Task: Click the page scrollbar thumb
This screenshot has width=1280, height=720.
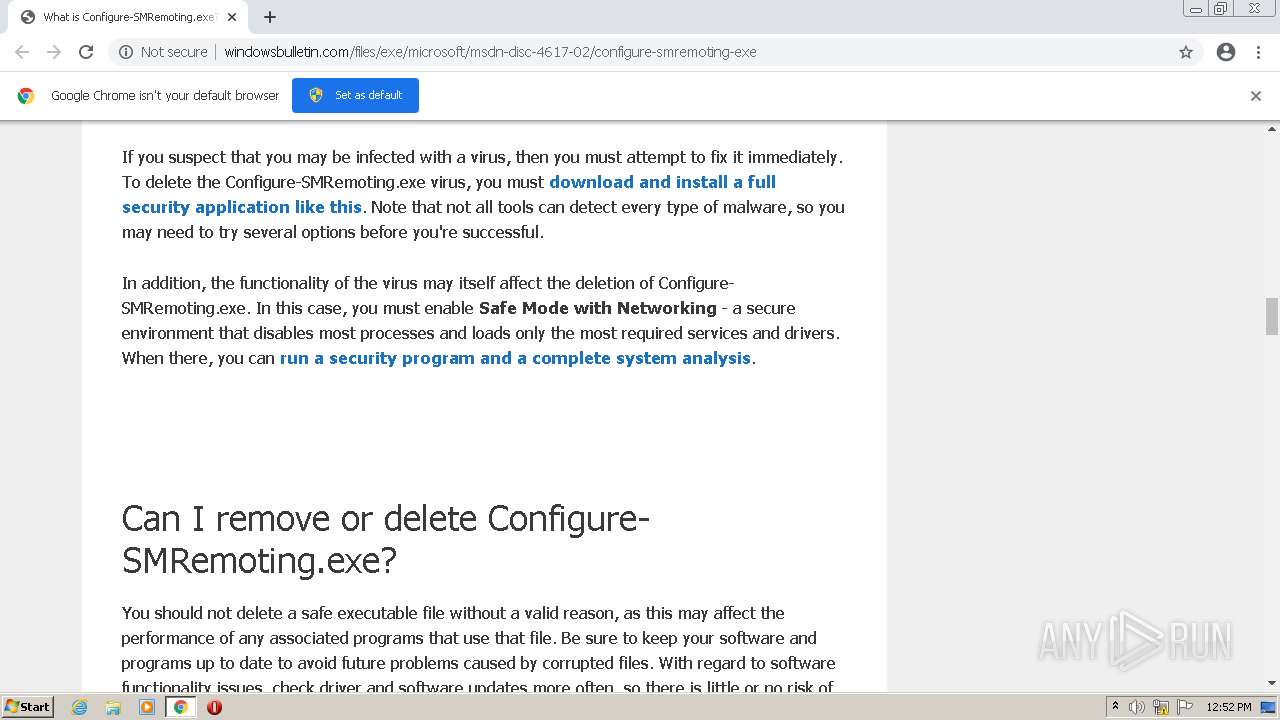Action: (1272, 316)
